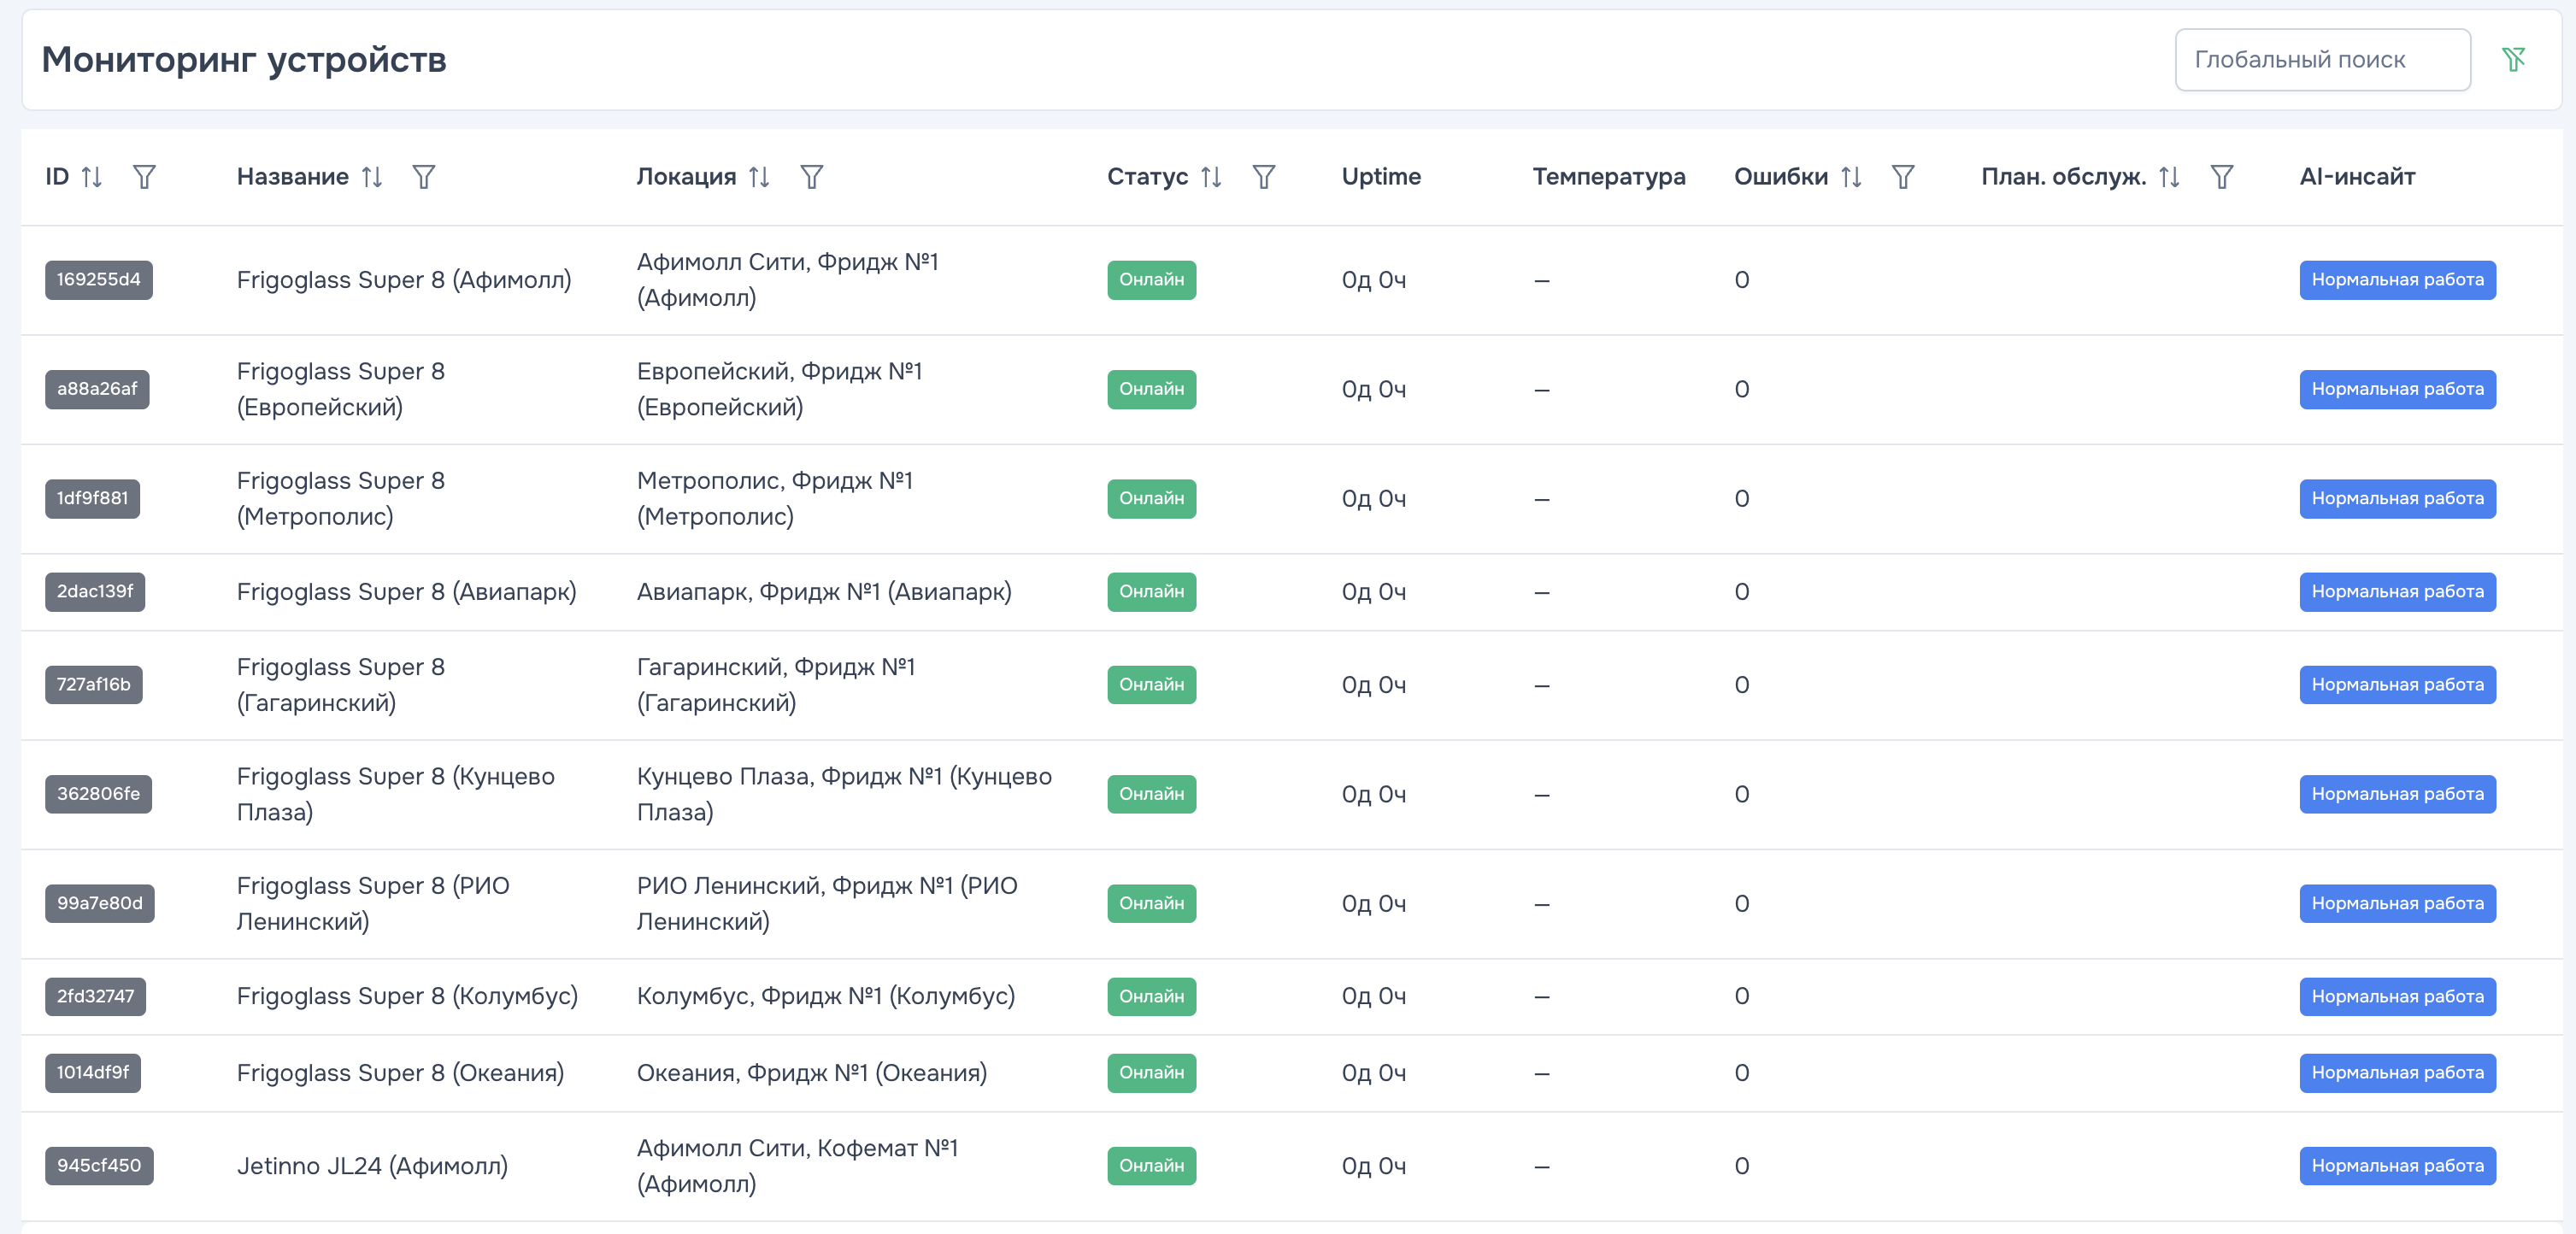Open the ID column filter
The width and height of the screenshot is (2576, 1234).
[144, 177]
